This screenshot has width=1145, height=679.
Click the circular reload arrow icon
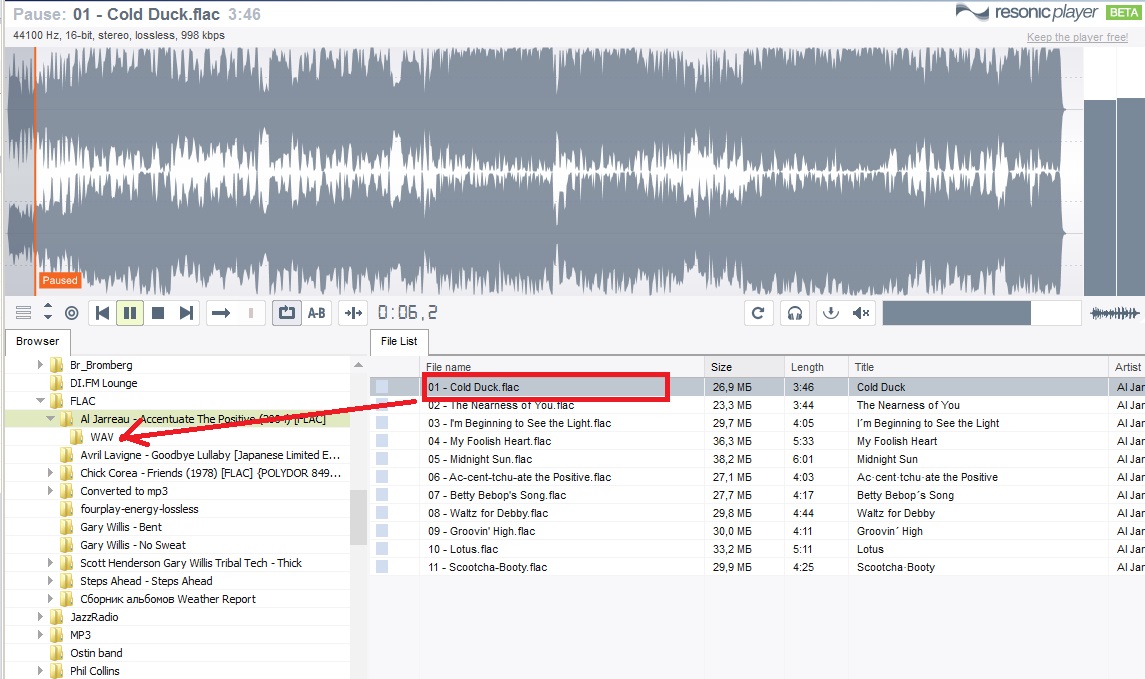(x=758, y=313)
